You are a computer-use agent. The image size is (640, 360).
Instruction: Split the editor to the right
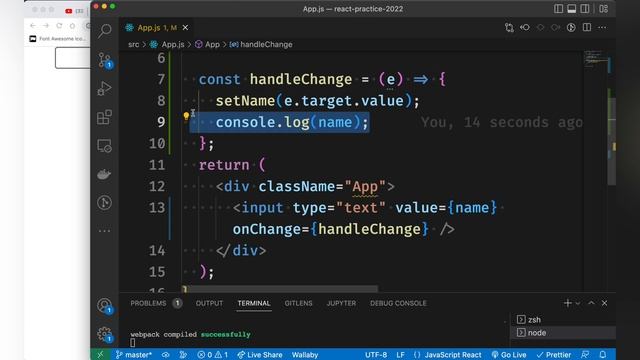pos(587,27)
